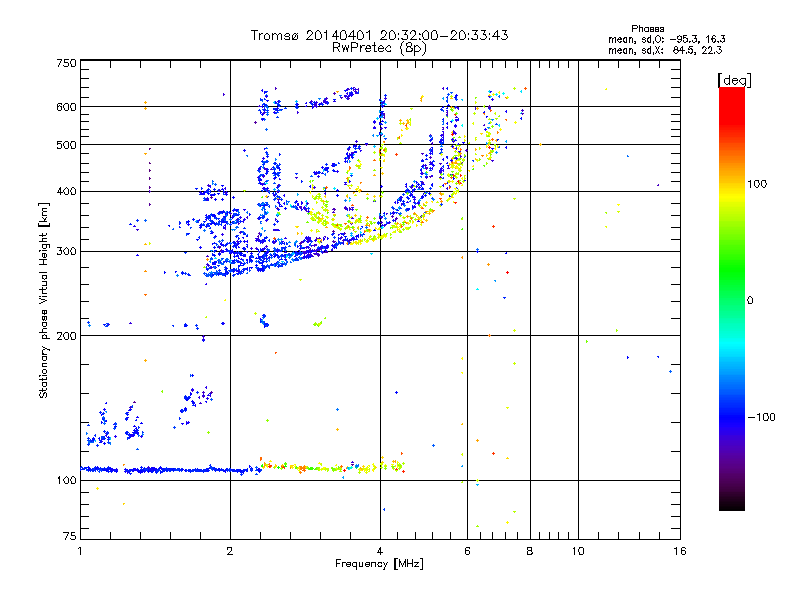Screen dimensions: 800x600
Task: Click the colorbar label '-100'
Action: point(761,417)
